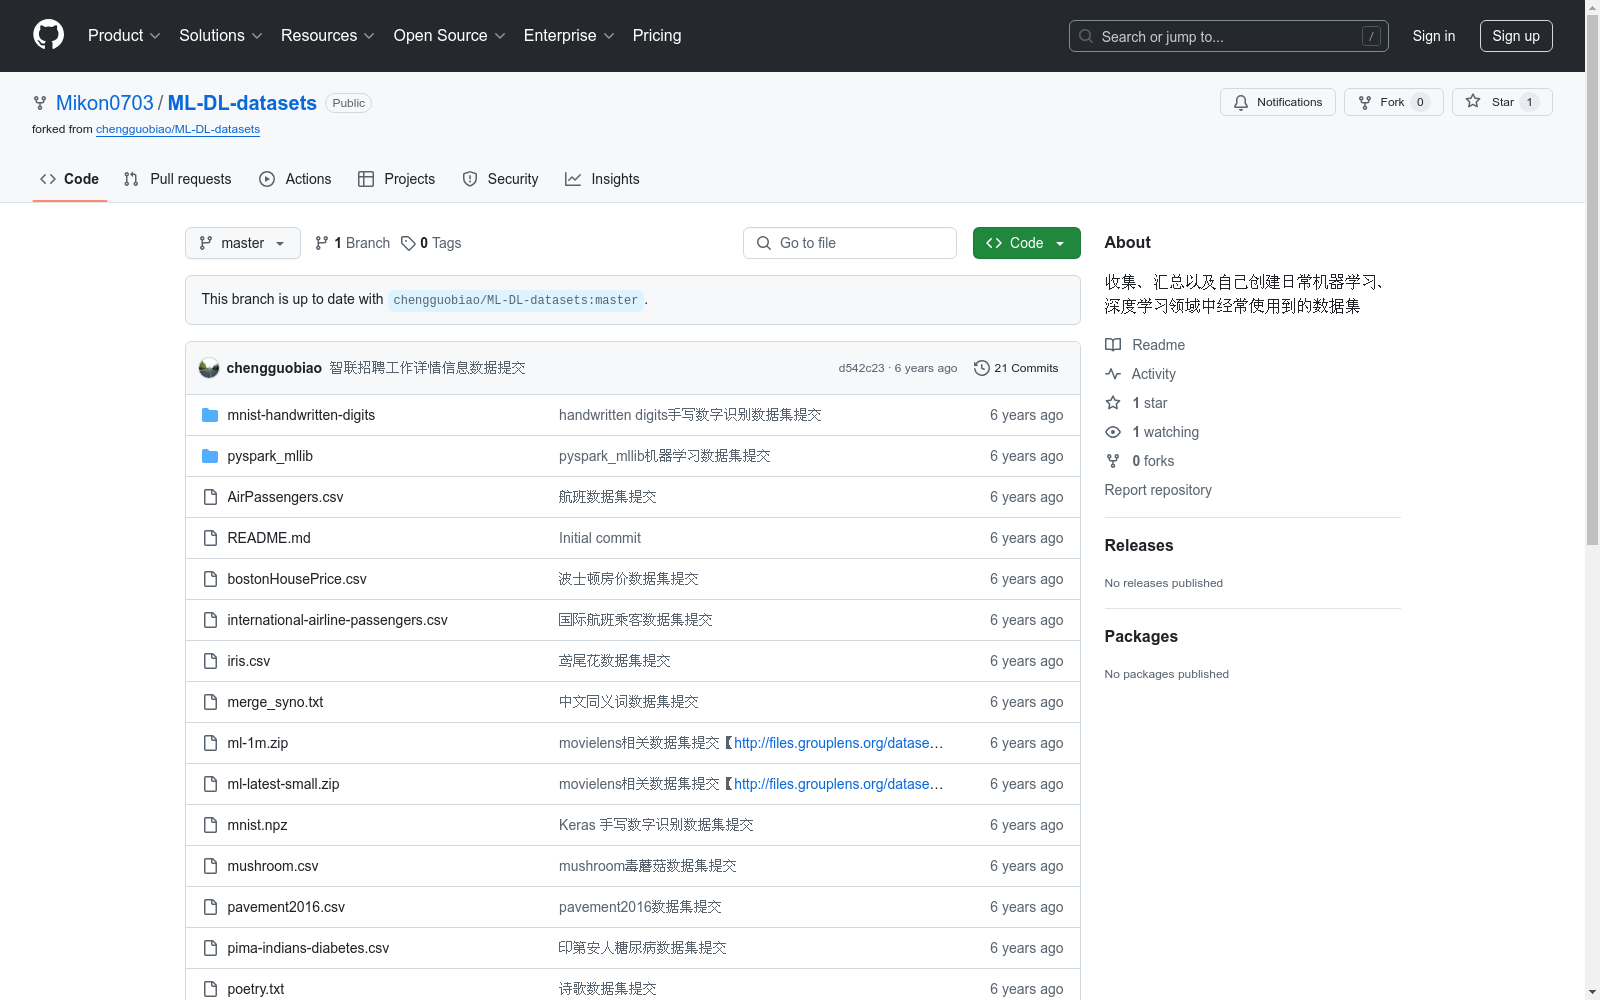1600x1000 pixels.
Task: Open ml-latest-small.zip file
Action: 283,784
